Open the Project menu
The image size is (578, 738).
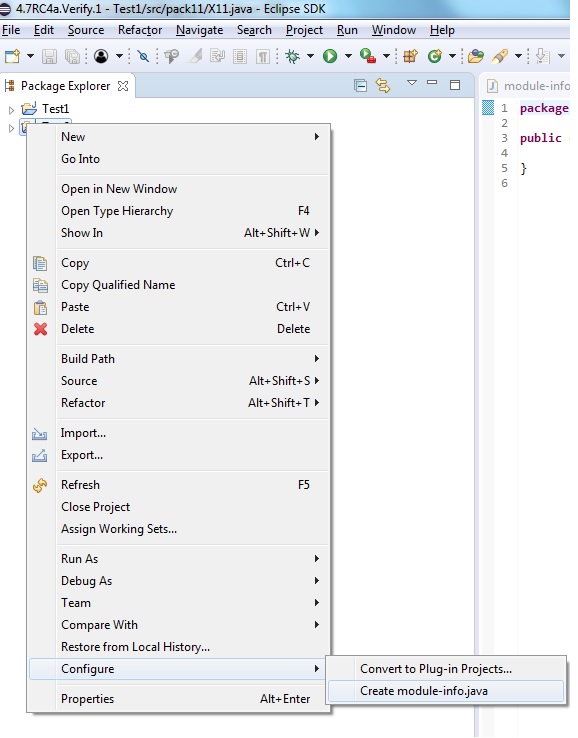tap(304, 30)
